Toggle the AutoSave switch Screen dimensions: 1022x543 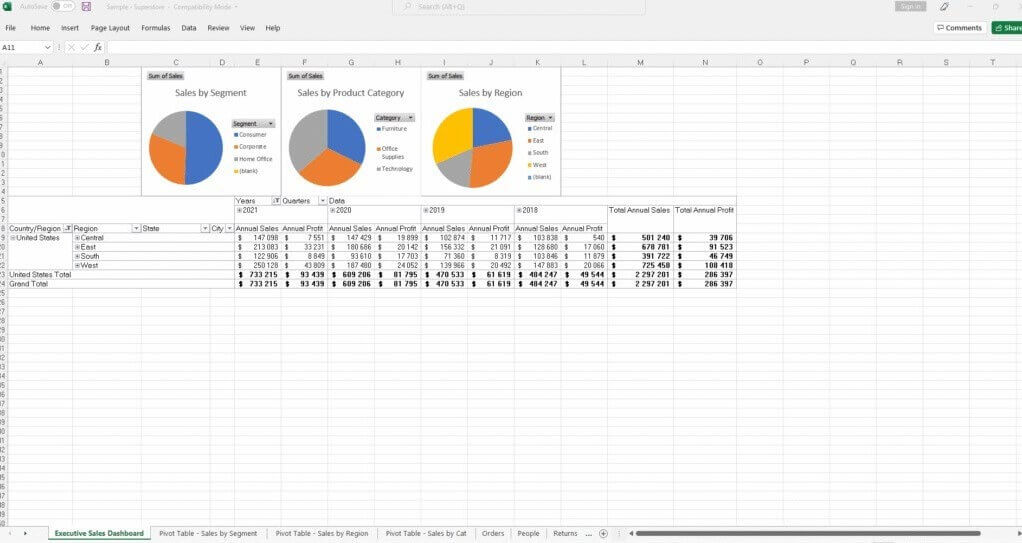(x=62, y=6)
